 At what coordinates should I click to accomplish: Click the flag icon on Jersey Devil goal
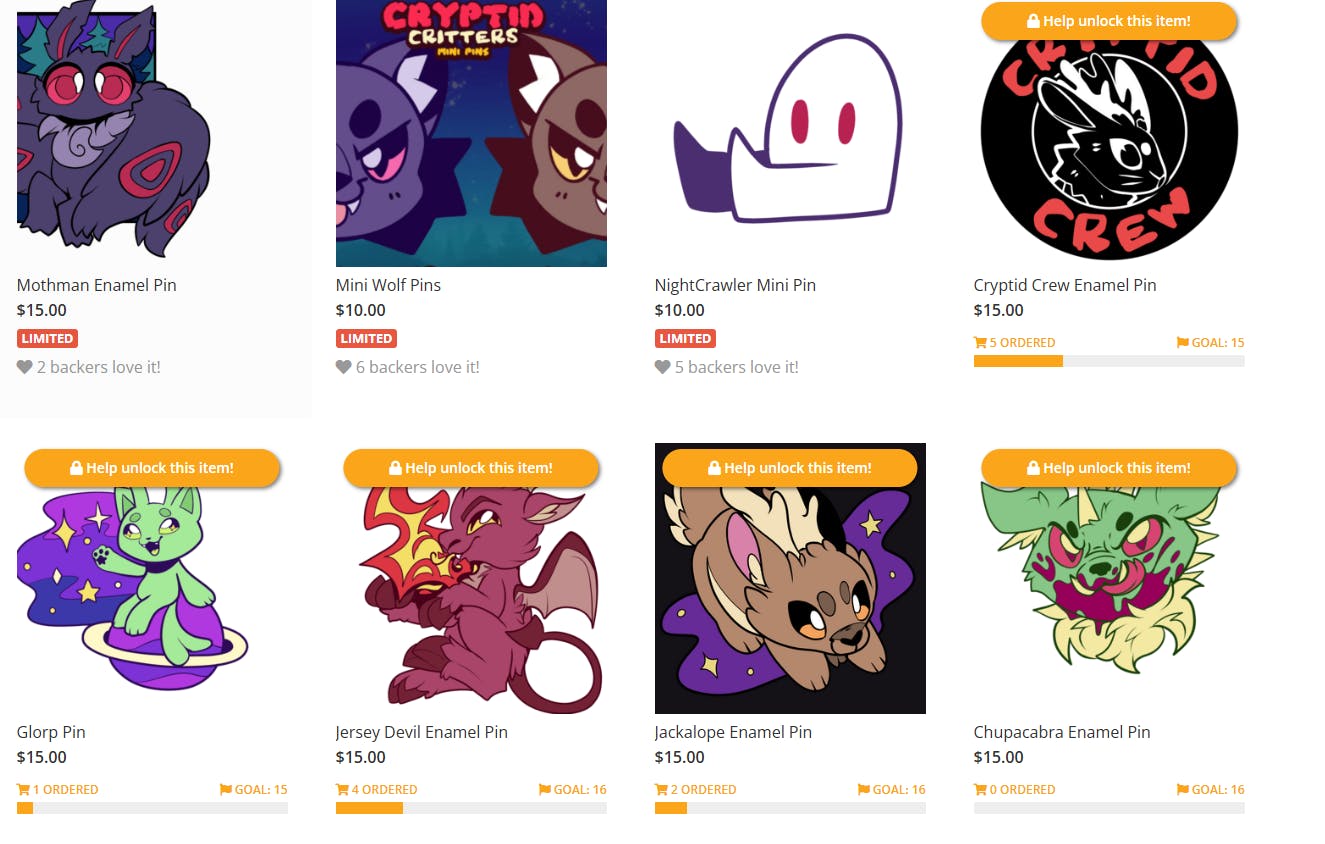click(x=545, y=789)
